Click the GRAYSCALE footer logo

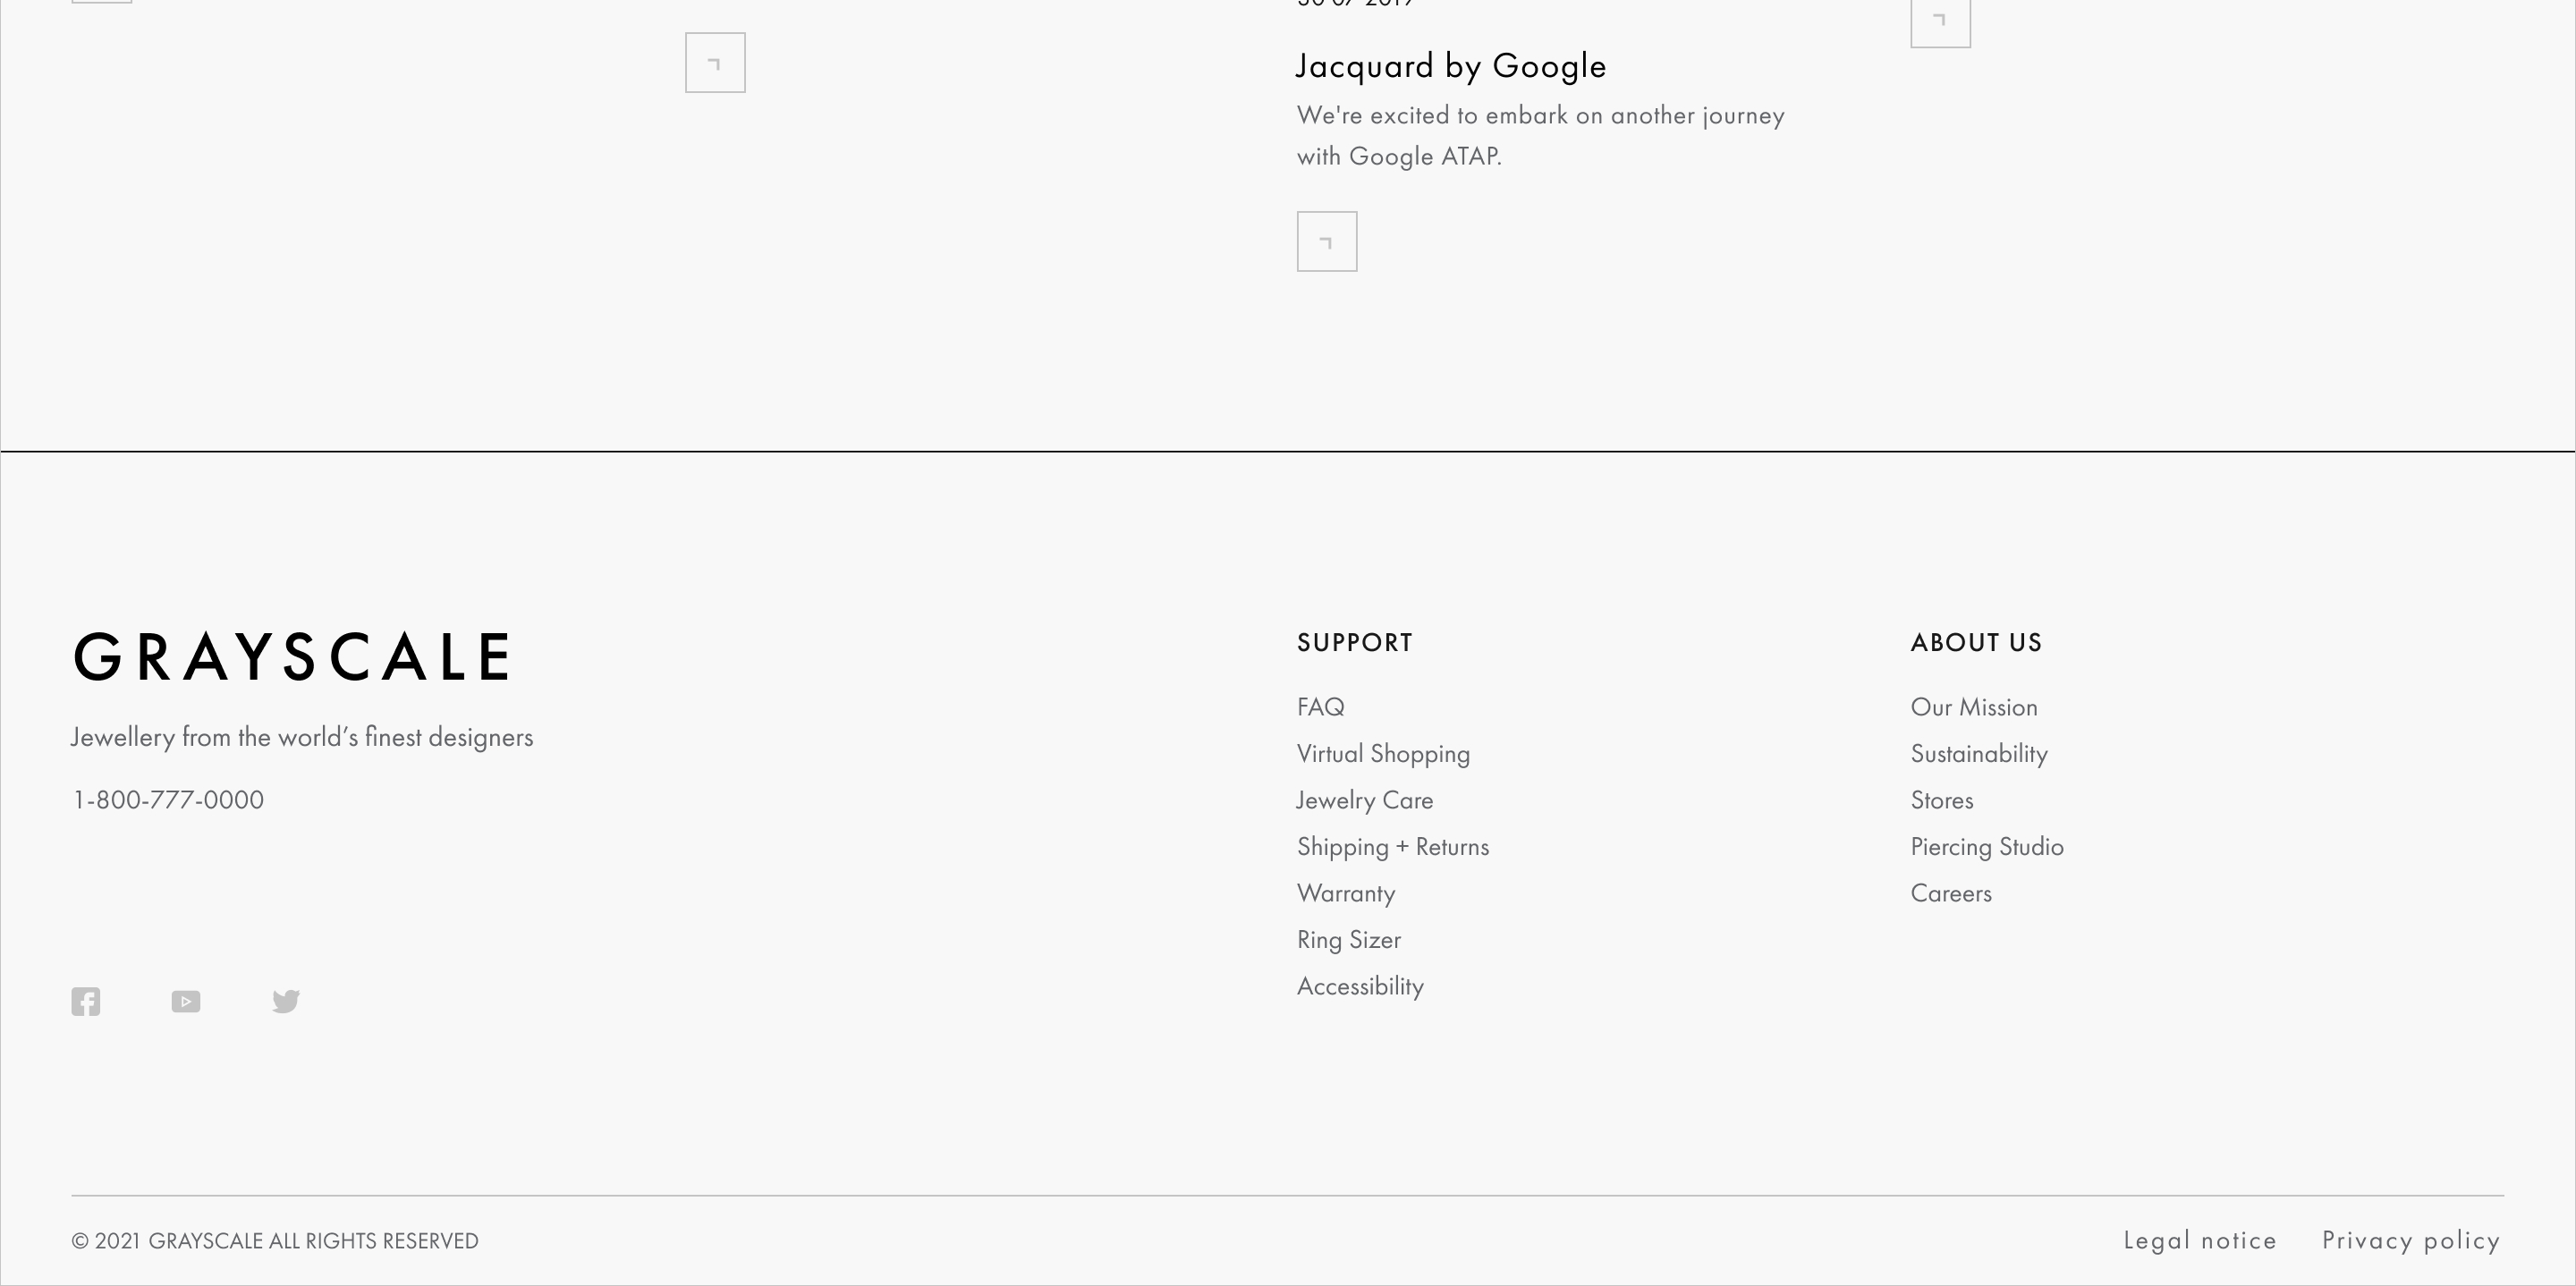click(292, 657)
